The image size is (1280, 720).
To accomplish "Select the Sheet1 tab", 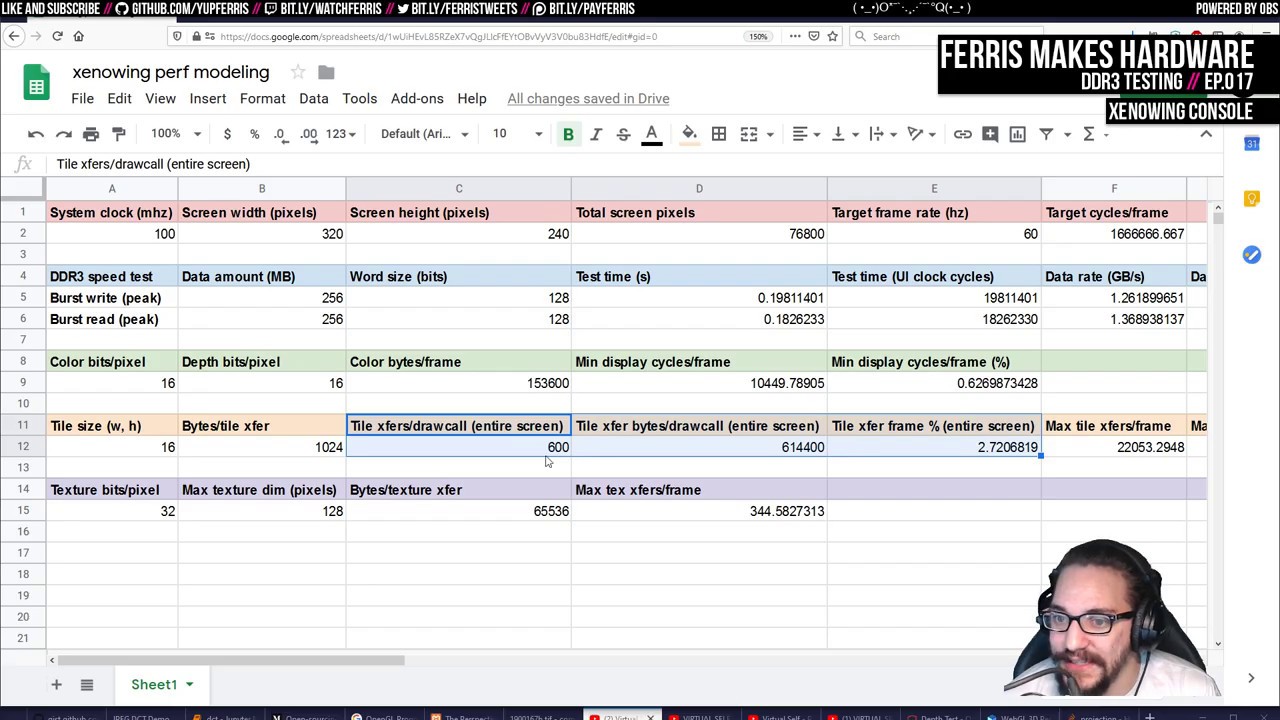I will (x=162, y=684).
